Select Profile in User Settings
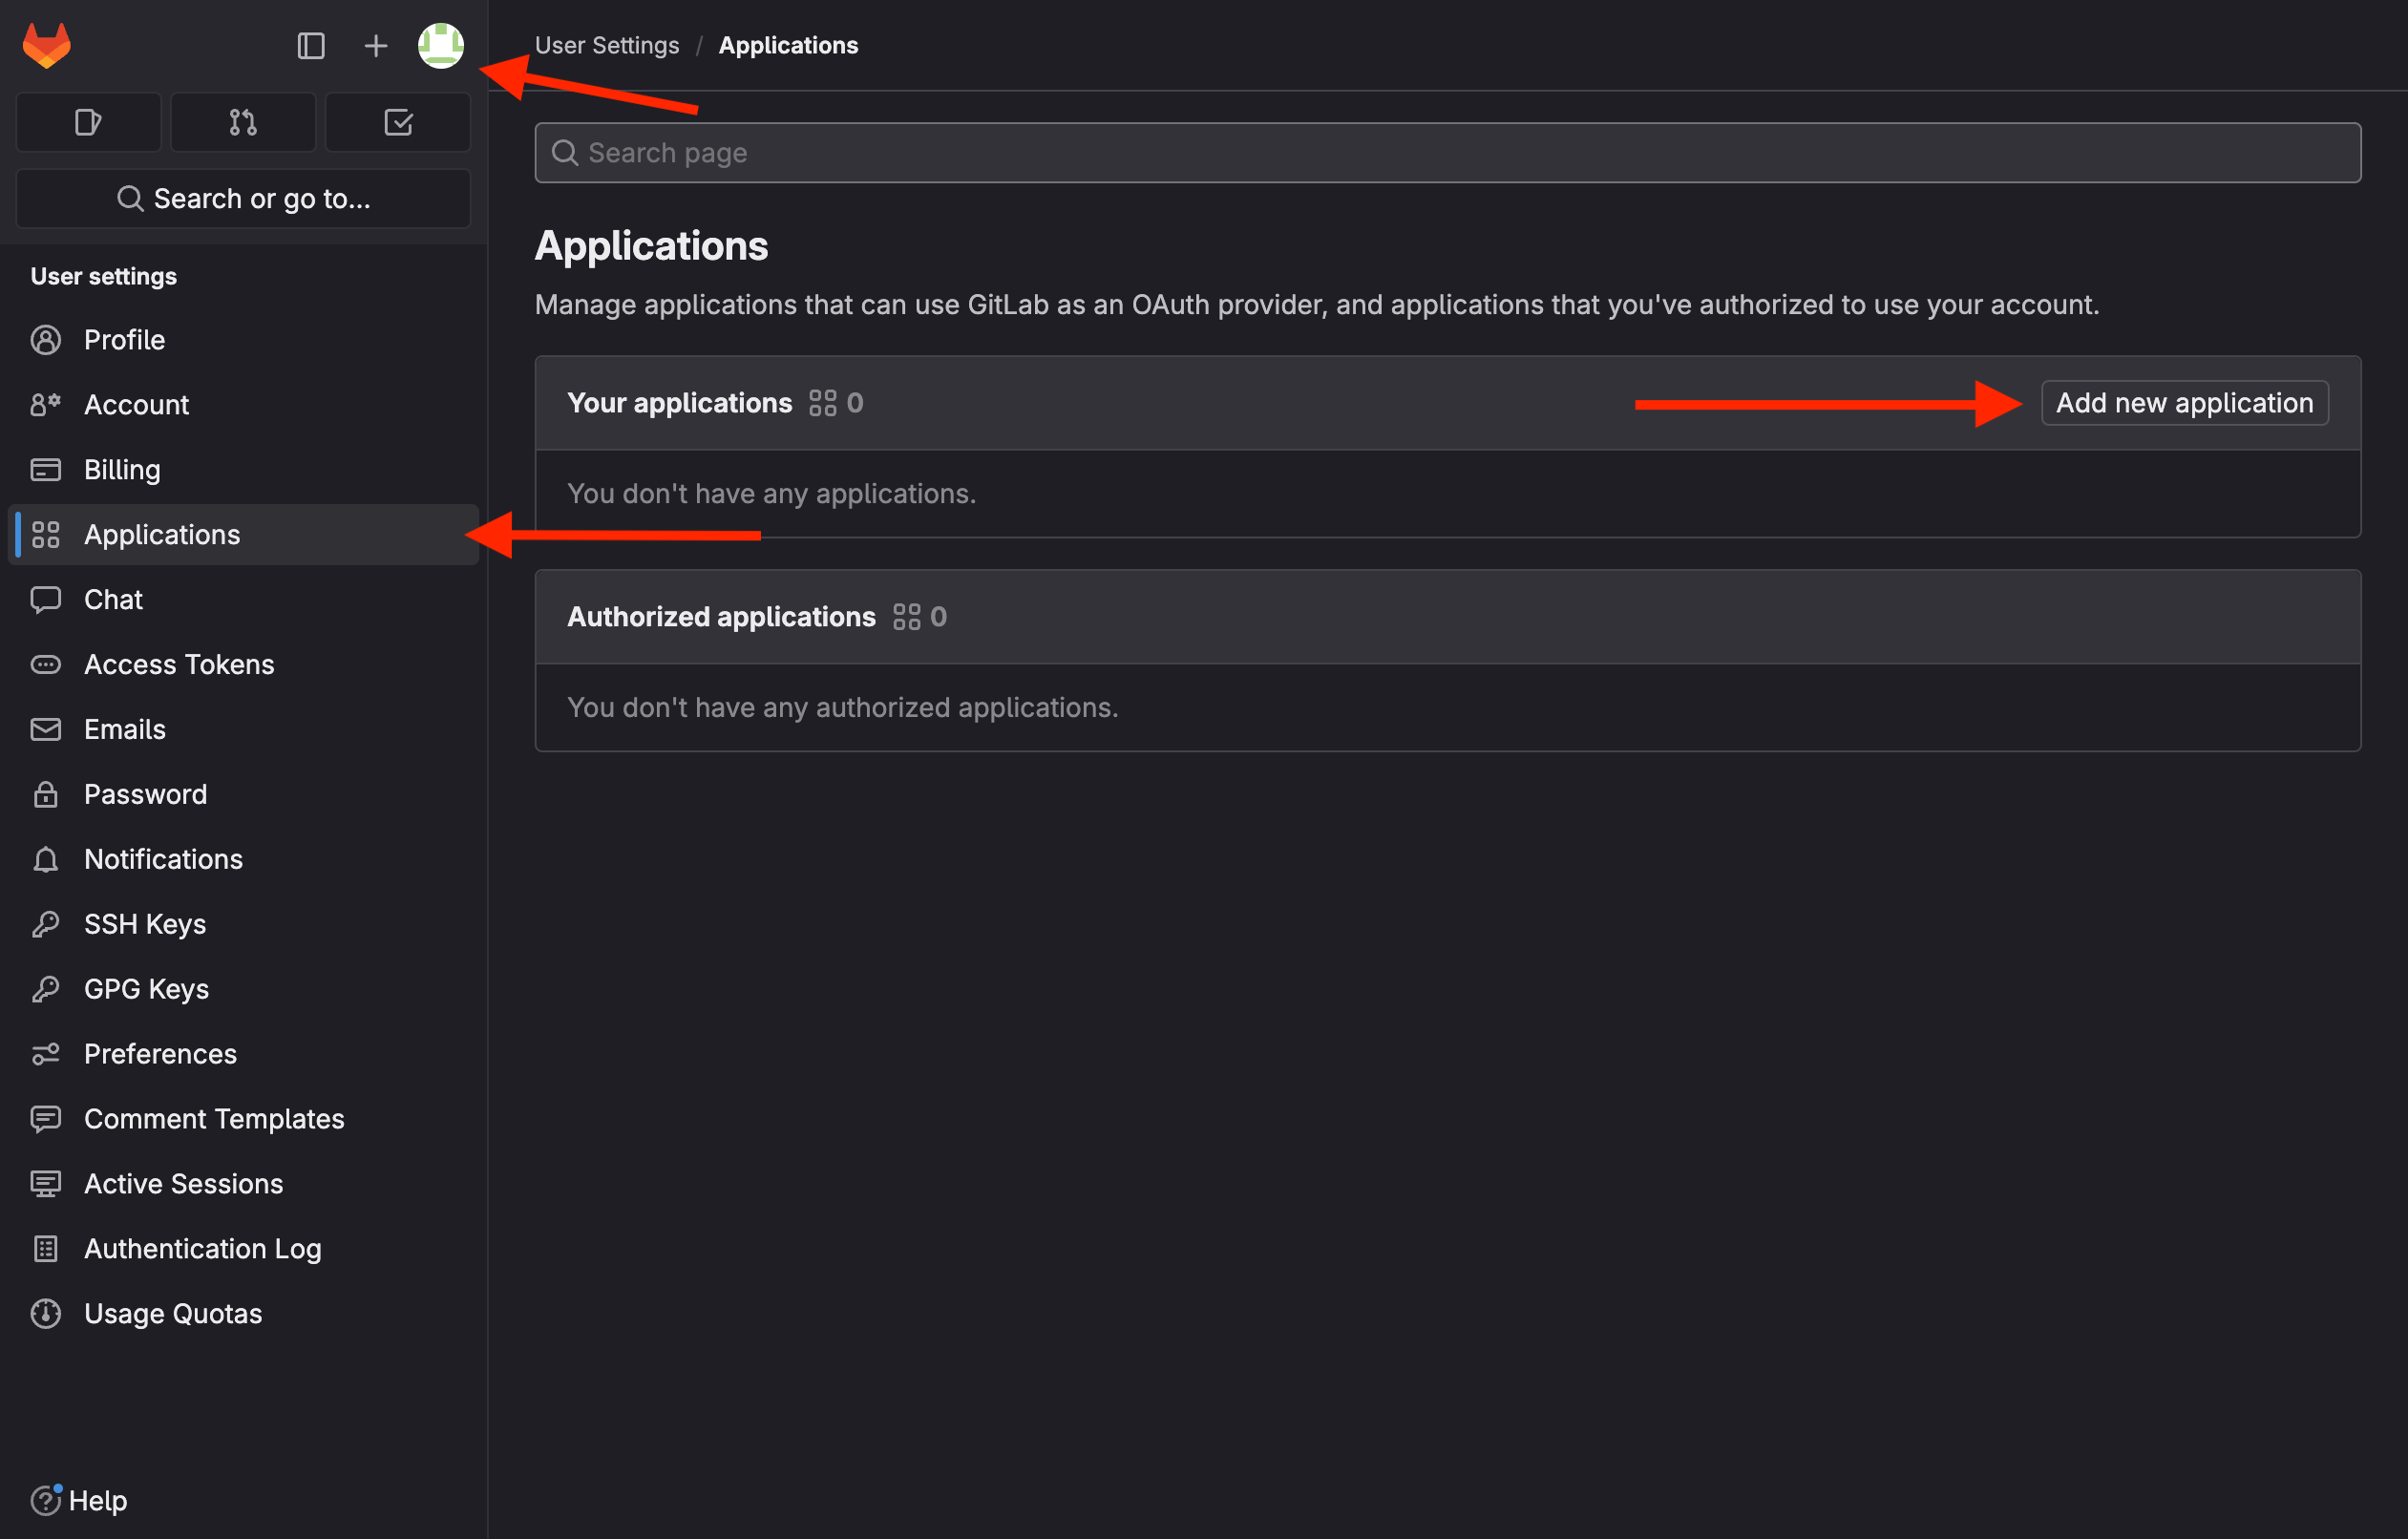The width and height of the screenshot is (2408, 1539). click(x=123, y=339)
